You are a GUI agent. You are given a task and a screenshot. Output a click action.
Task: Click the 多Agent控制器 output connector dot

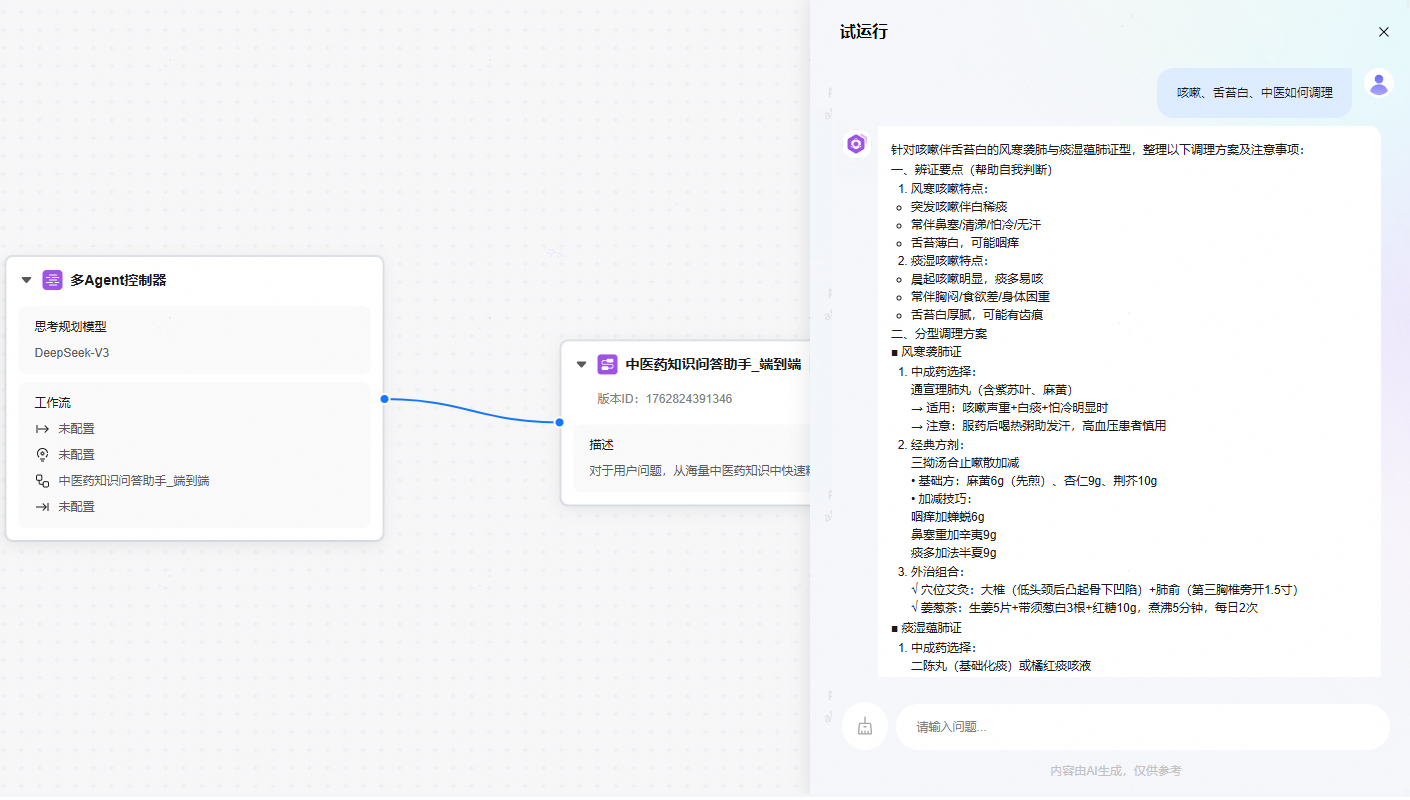point(384,399)
